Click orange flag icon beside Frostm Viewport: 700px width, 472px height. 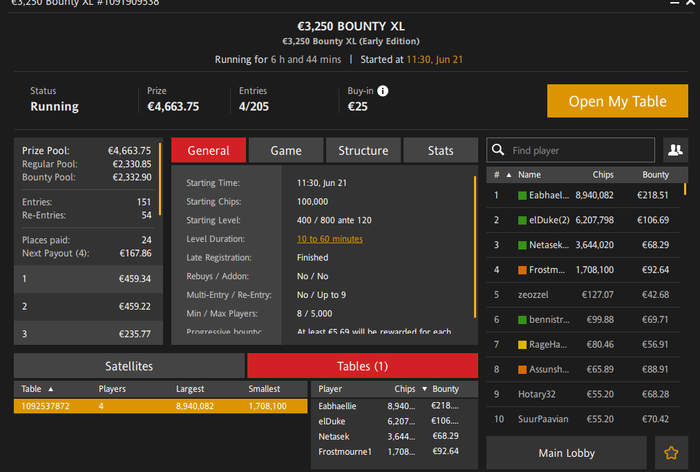pos(522,270)
